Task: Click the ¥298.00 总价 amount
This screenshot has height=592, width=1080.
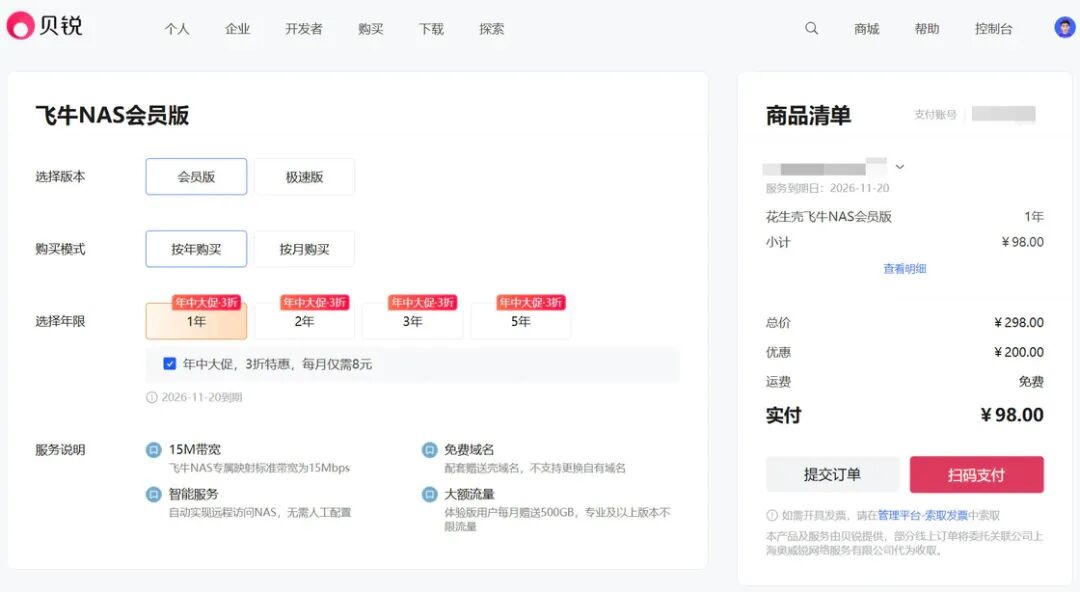Action: click(1019, 323)
